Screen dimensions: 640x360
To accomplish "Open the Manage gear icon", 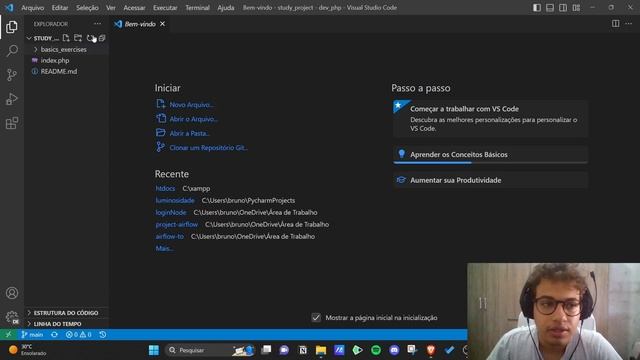I will (x=12, y=317).
